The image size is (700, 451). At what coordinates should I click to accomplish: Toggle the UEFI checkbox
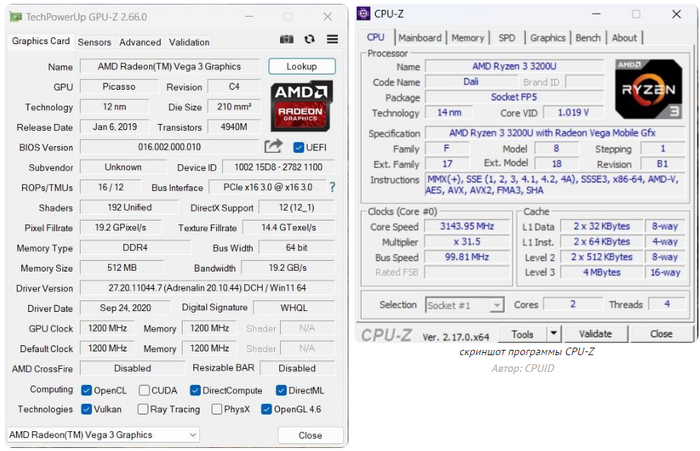[298, 148]
